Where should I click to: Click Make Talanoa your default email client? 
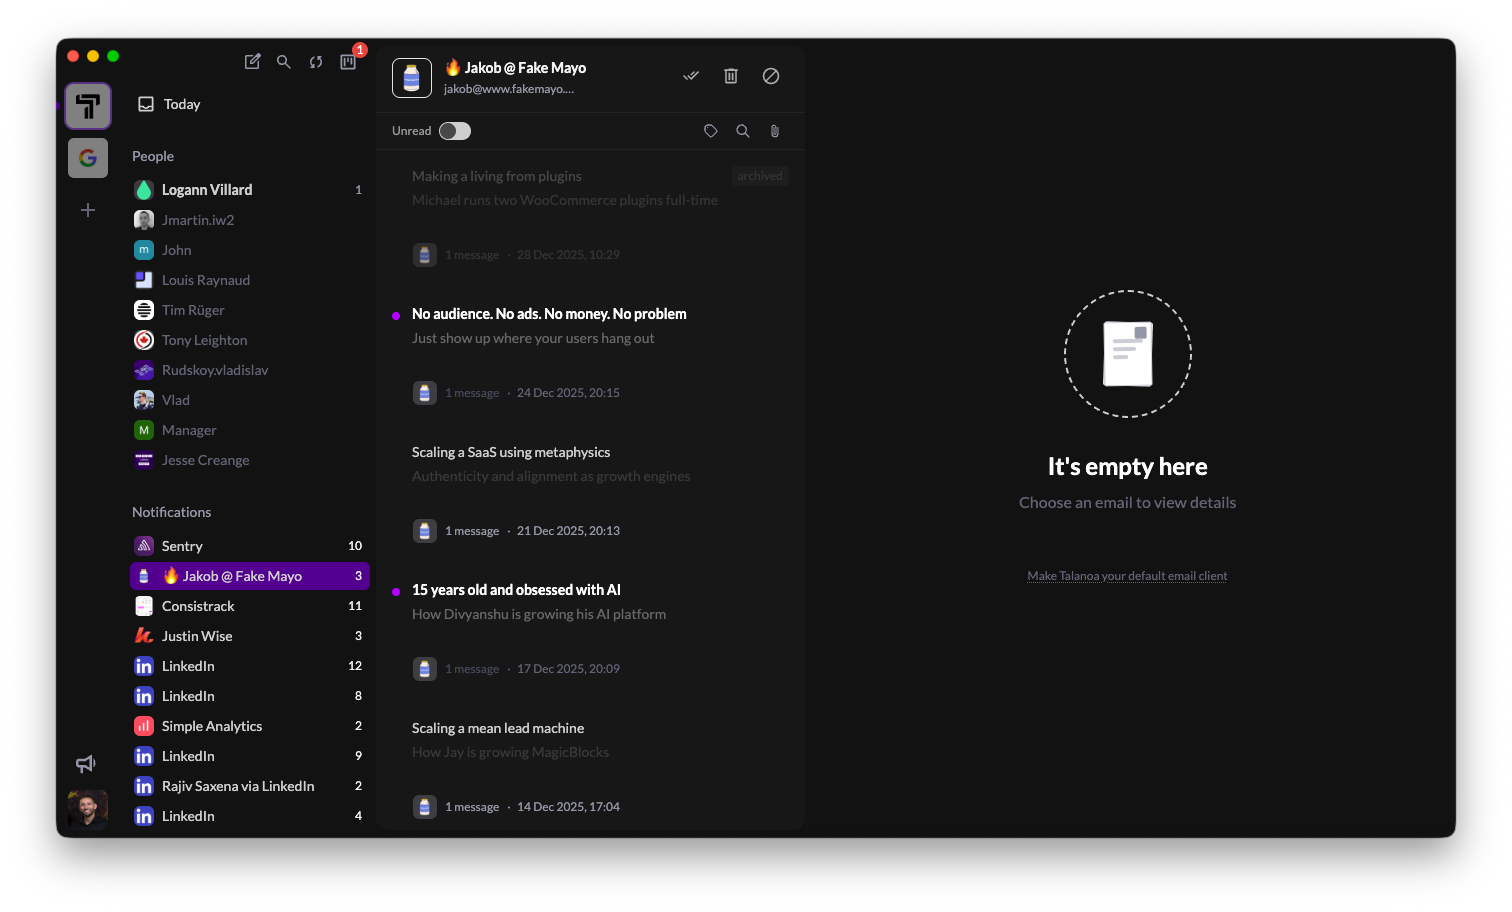(x=1127, y=576)
